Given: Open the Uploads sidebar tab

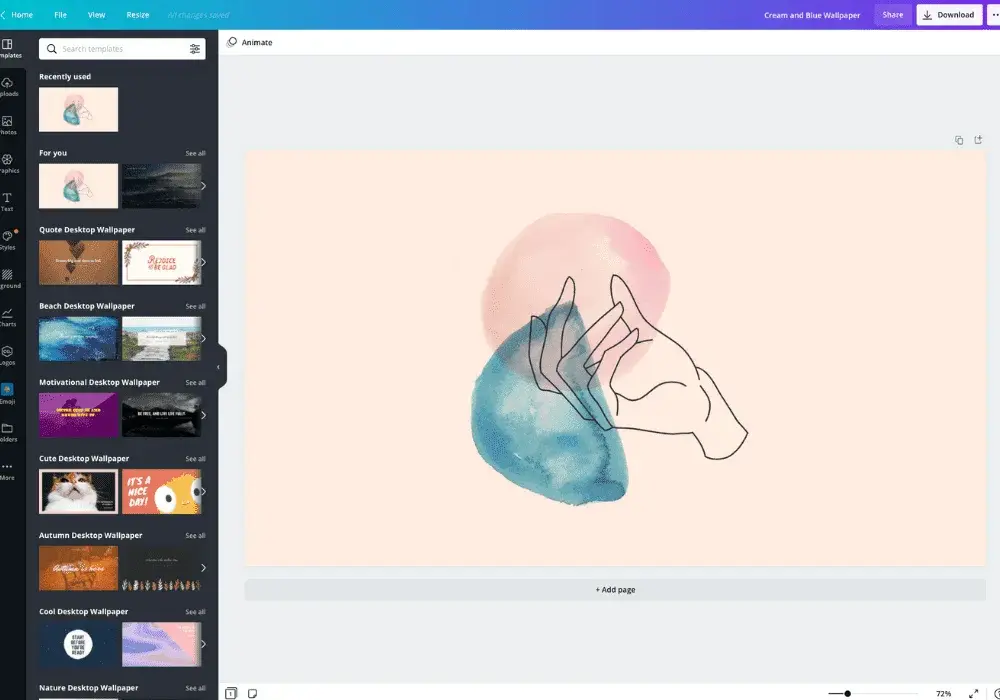Looking at the screenshot, I should click(x=9, y=87).
